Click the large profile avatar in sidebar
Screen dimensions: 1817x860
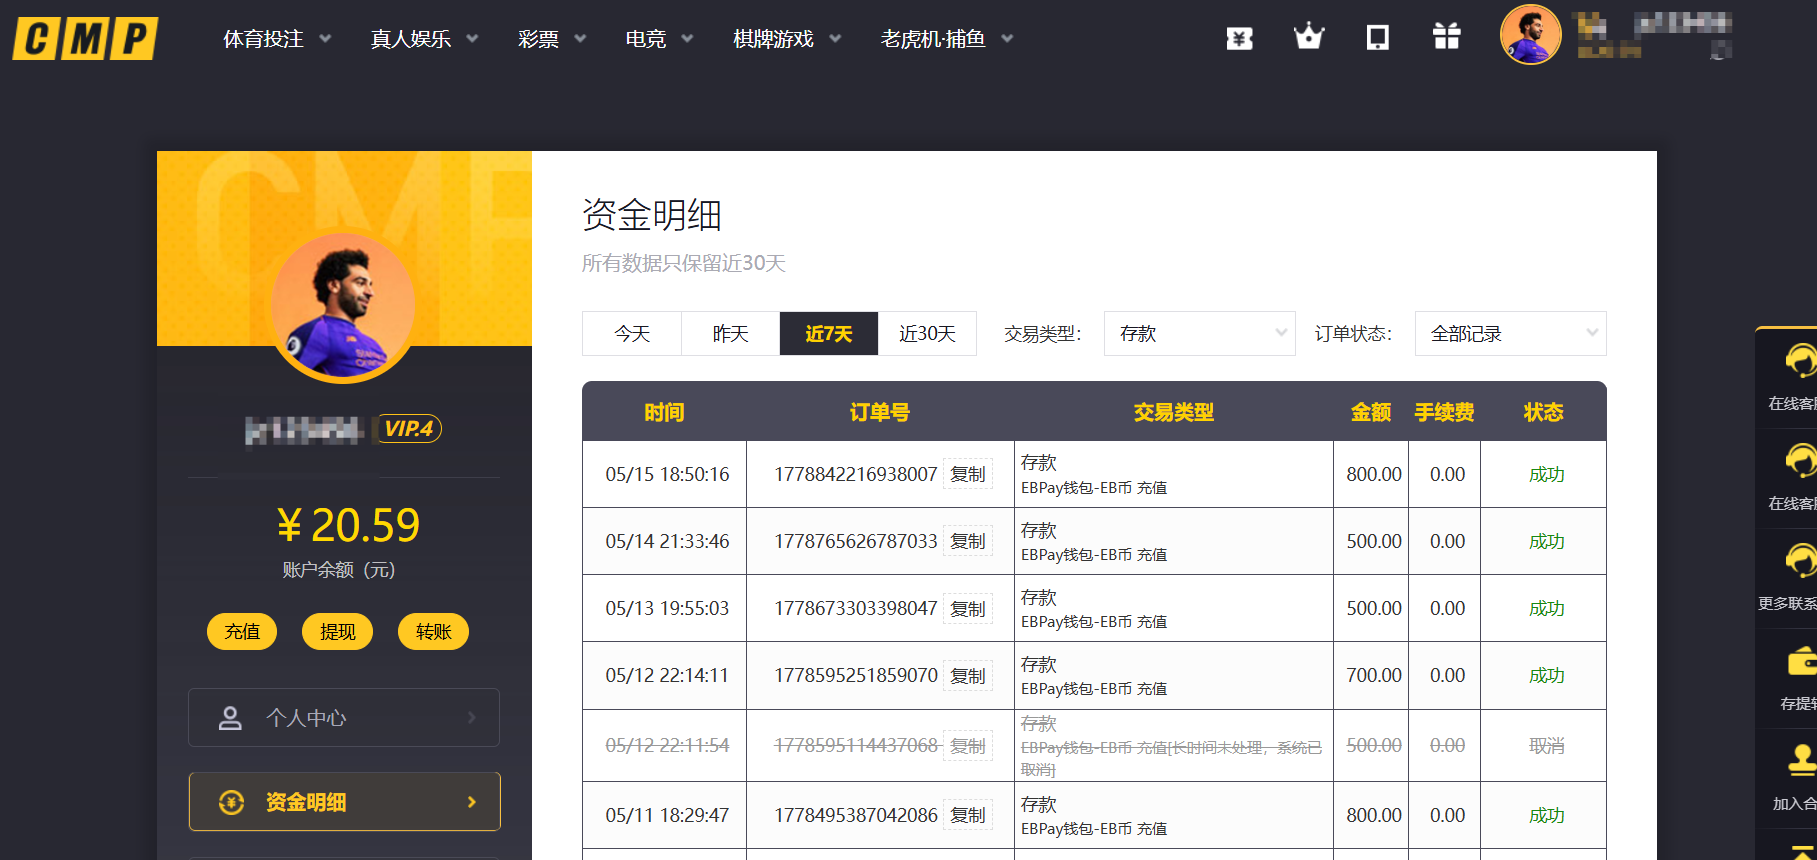point(343,308)
